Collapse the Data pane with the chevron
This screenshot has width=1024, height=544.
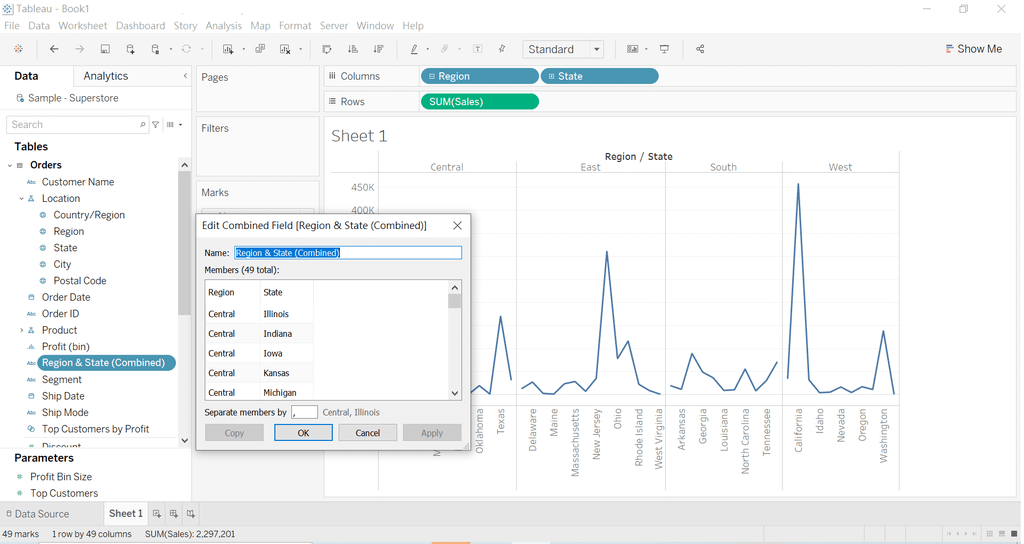185,76
